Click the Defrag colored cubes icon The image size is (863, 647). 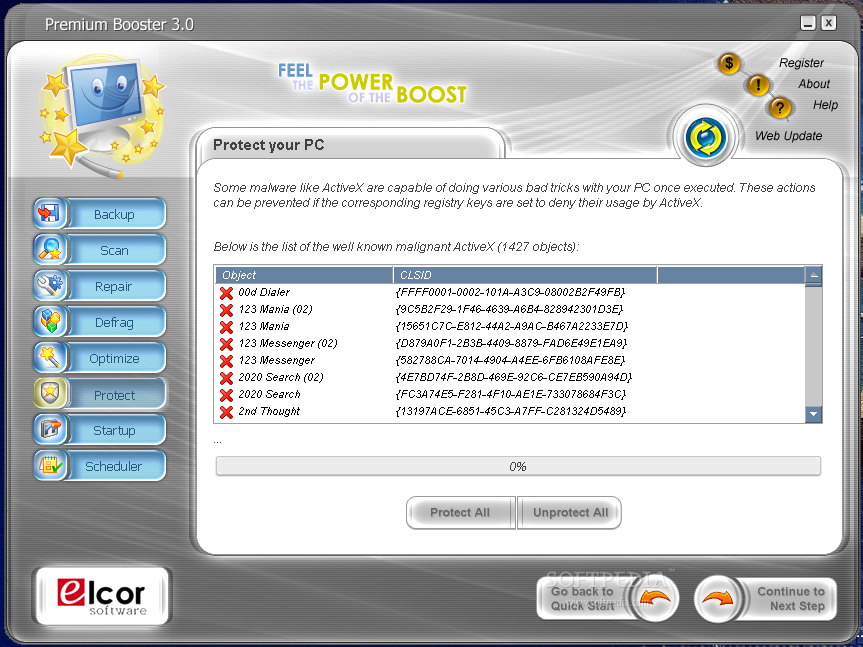(50, 321)
